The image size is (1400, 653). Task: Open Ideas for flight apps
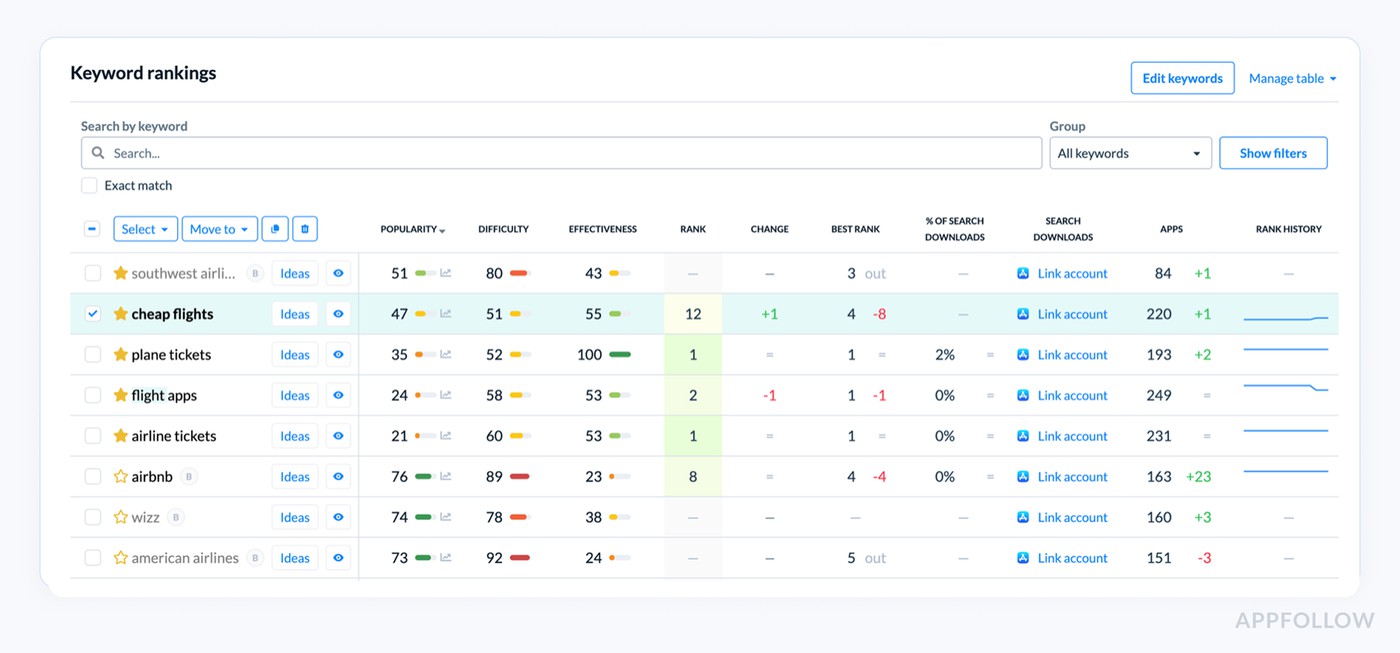295,395
